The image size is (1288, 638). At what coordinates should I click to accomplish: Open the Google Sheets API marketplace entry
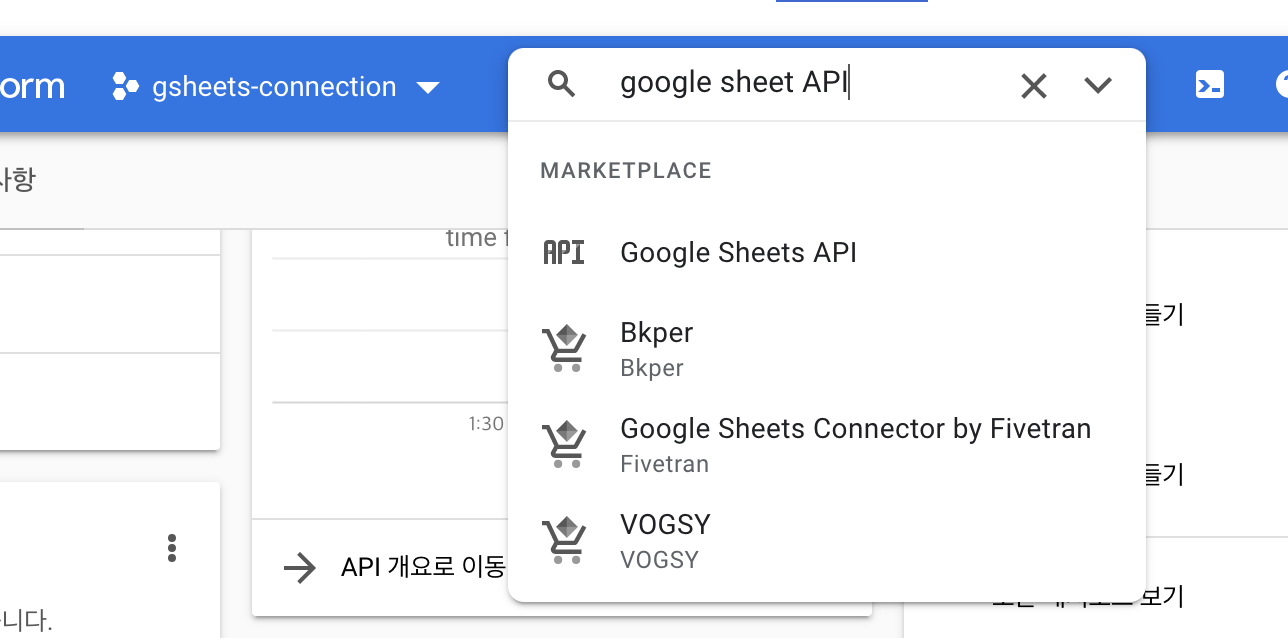738,252
